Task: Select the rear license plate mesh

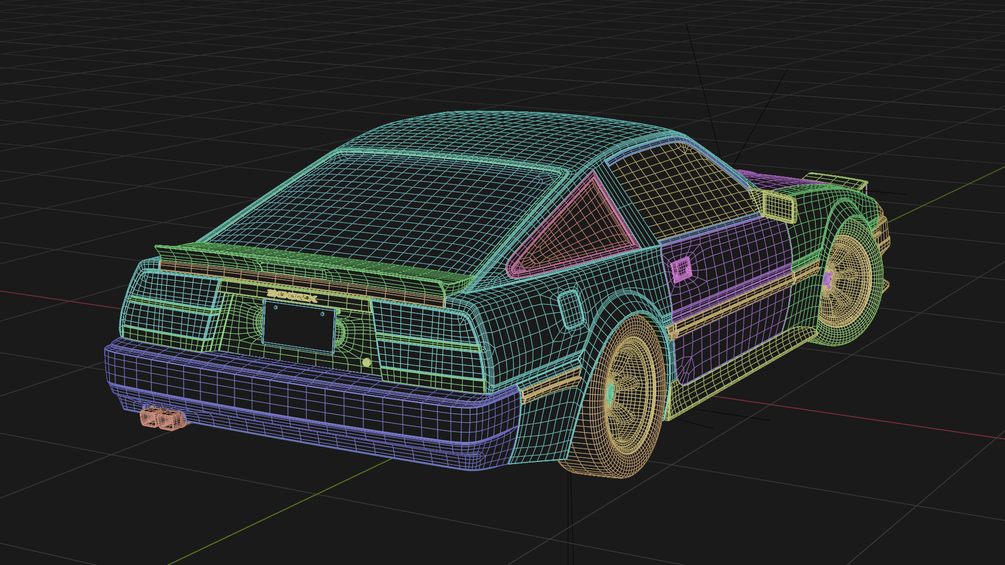Action: 299,326
